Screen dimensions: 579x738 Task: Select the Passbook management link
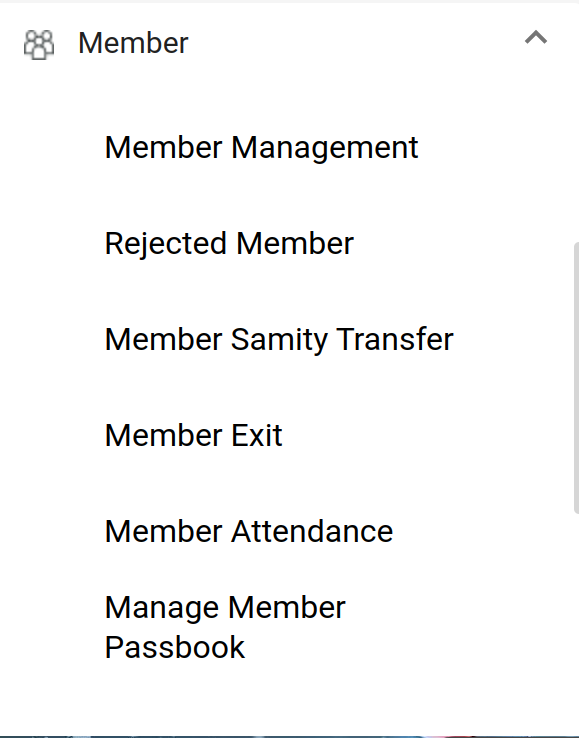[225, 627]
